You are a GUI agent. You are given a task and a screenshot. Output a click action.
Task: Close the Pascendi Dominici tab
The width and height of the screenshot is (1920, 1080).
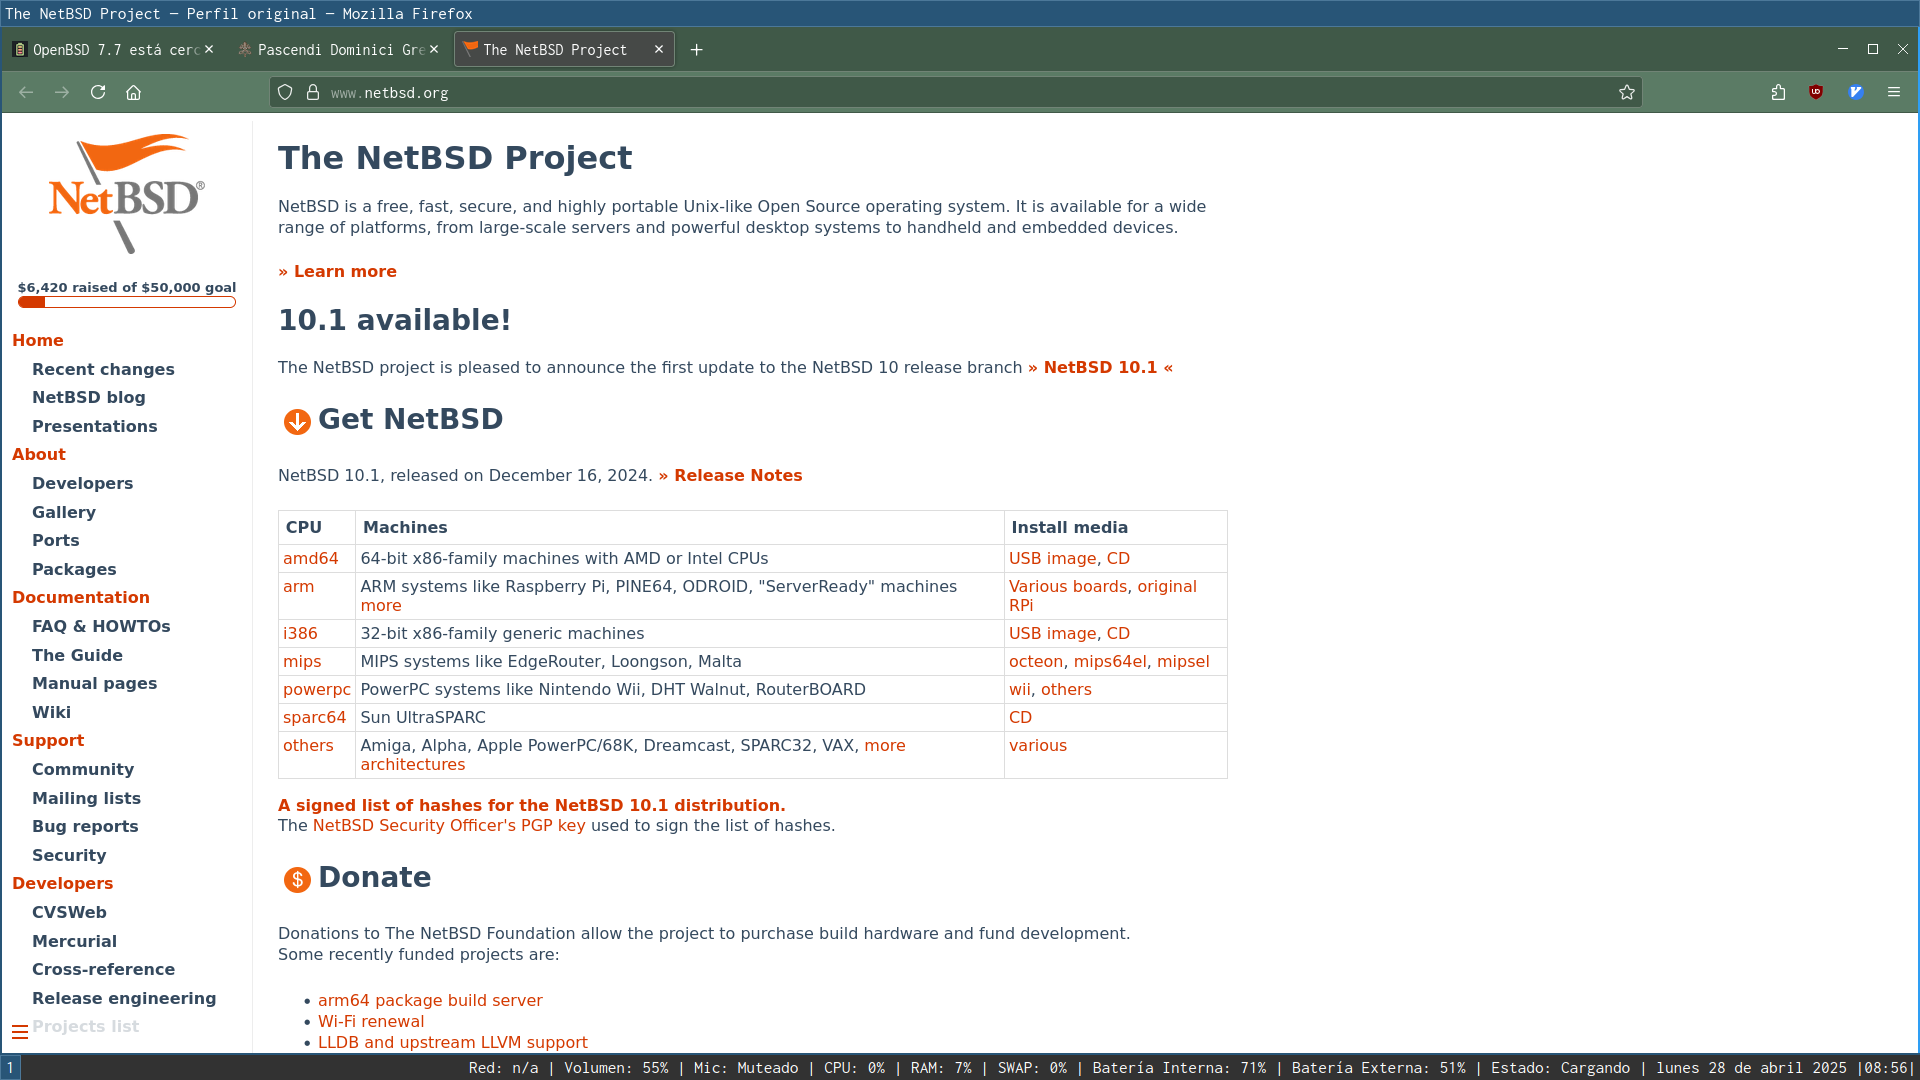click(434, 49)
